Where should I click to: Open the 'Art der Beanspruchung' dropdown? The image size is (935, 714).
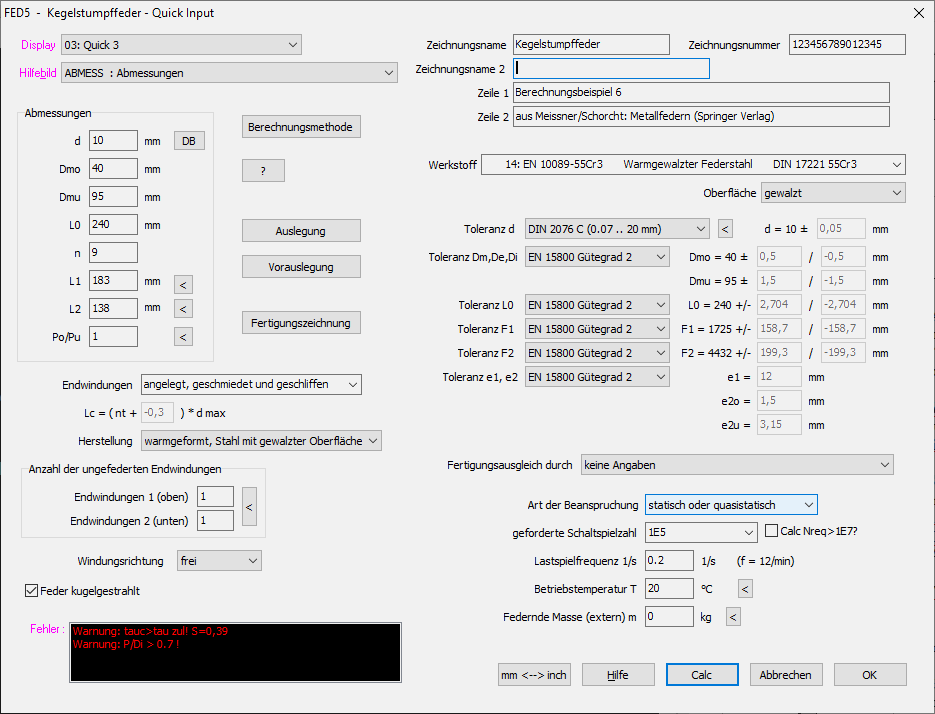(731, 505)
